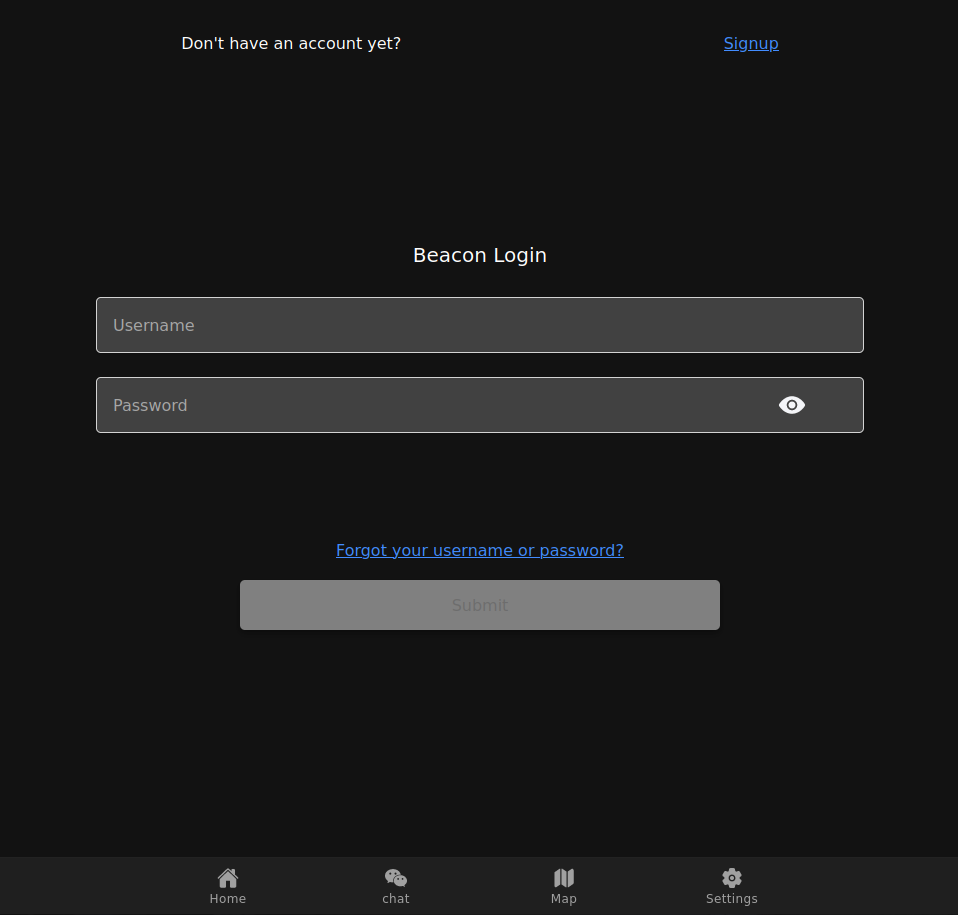Focus the Password input field

pyautogui.click(x=480, y=405)
